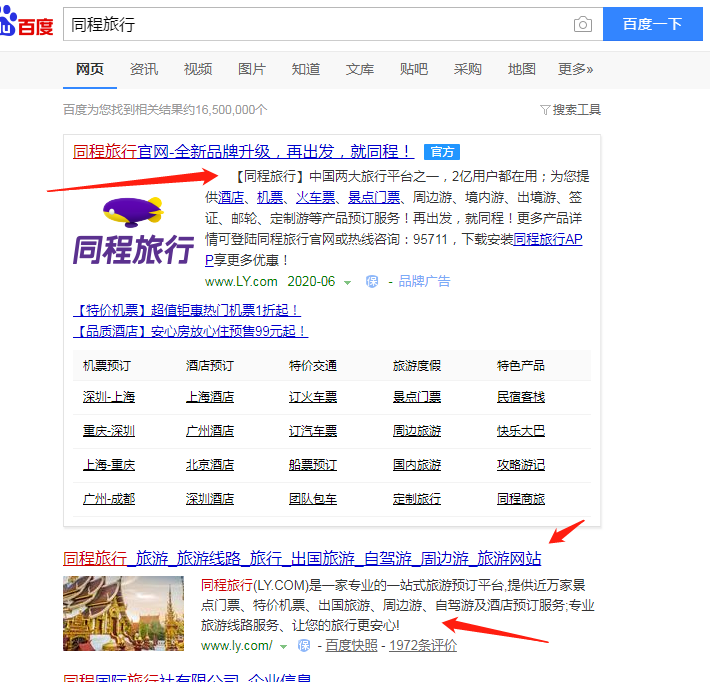The width and height of the screenshot is (710, 682).
Task: Open the 图片 tab
Action: click(252, 69)
